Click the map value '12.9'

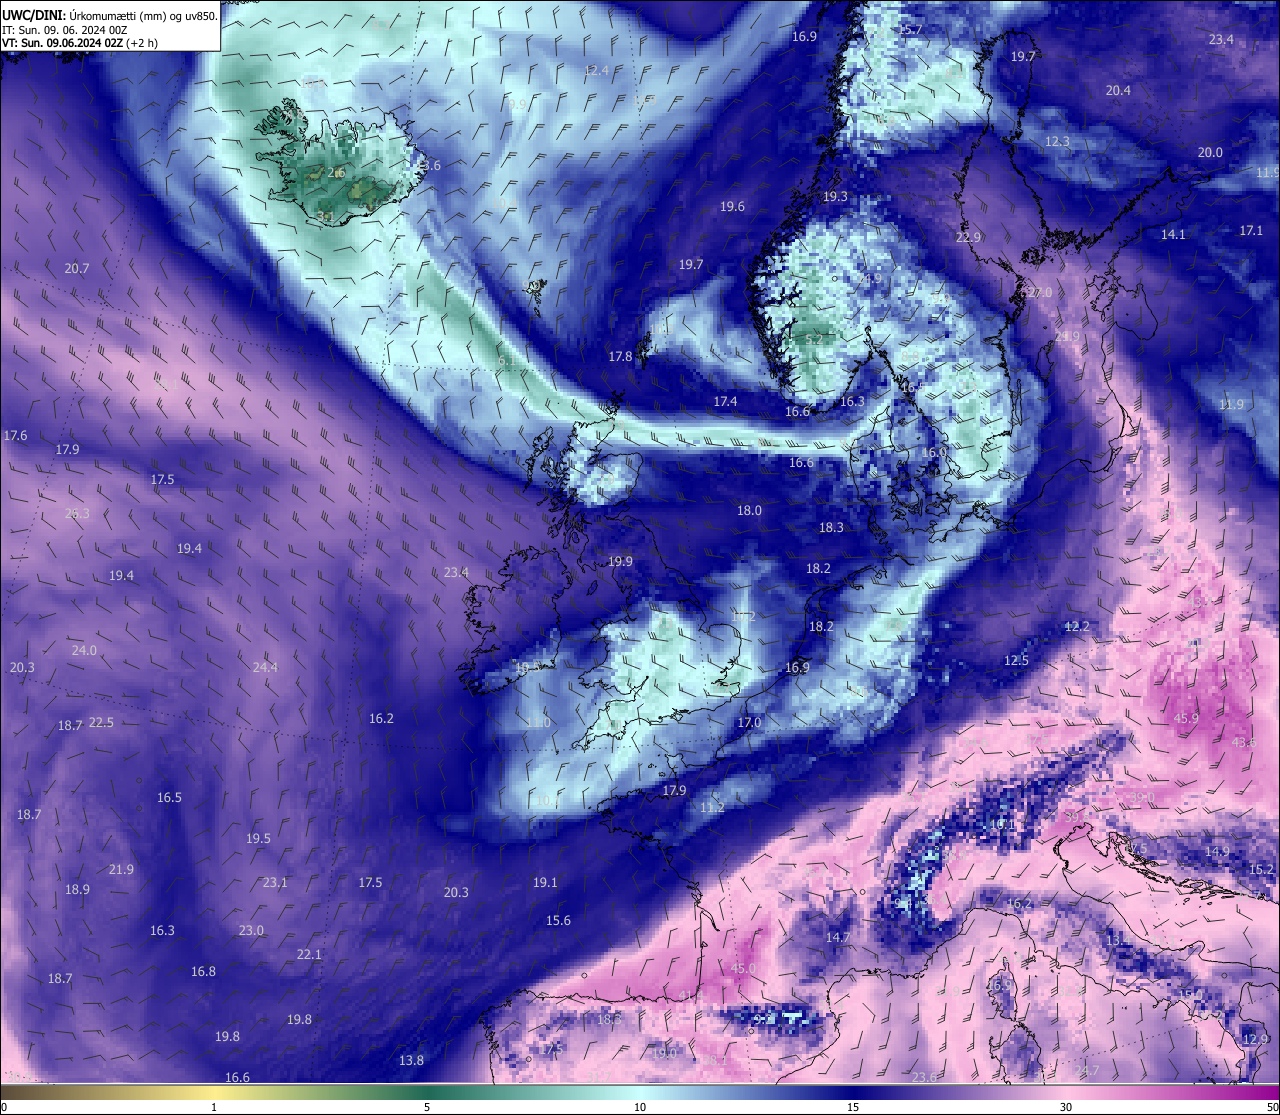click(x=1255, y=1039)
